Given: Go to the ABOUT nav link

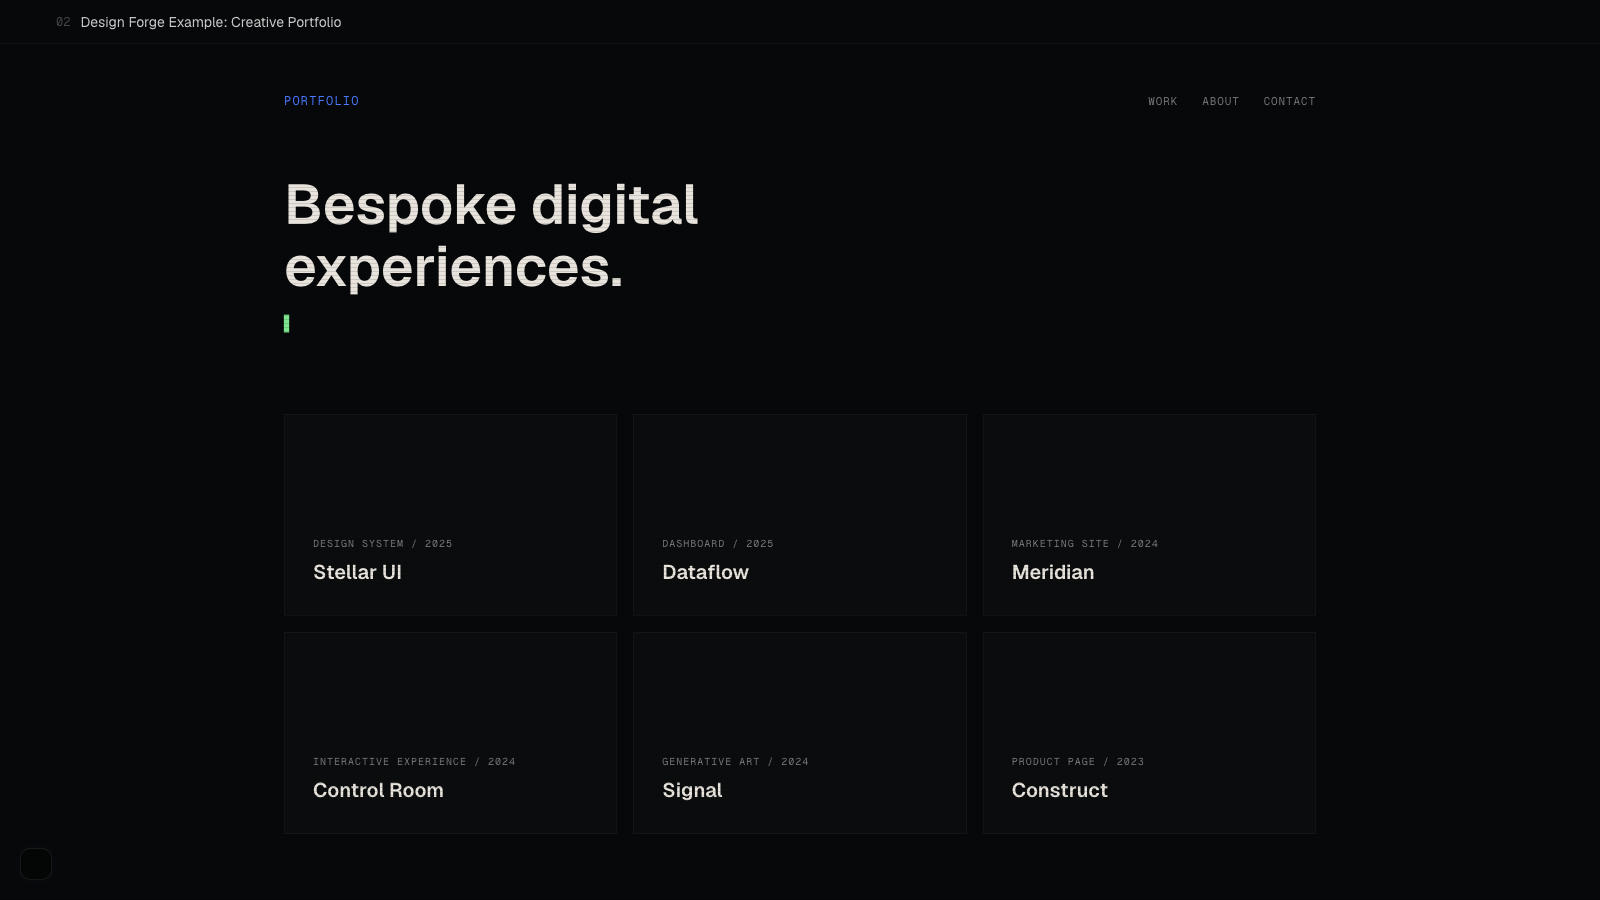Looking at the screenshot, I should pos(1220,102).
